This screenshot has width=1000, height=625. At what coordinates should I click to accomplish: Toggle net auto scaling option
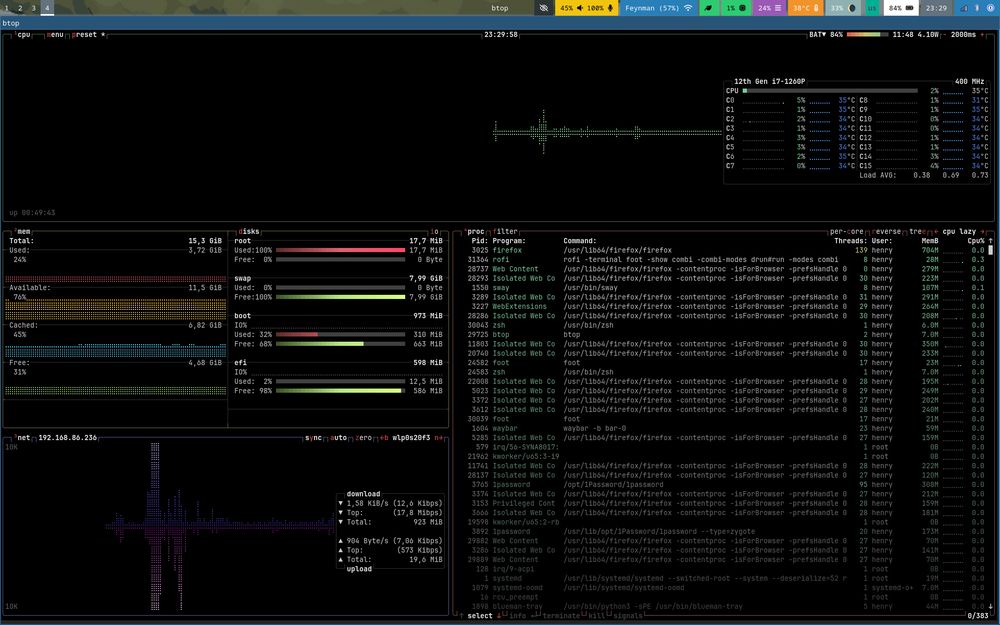coord(339,438)
